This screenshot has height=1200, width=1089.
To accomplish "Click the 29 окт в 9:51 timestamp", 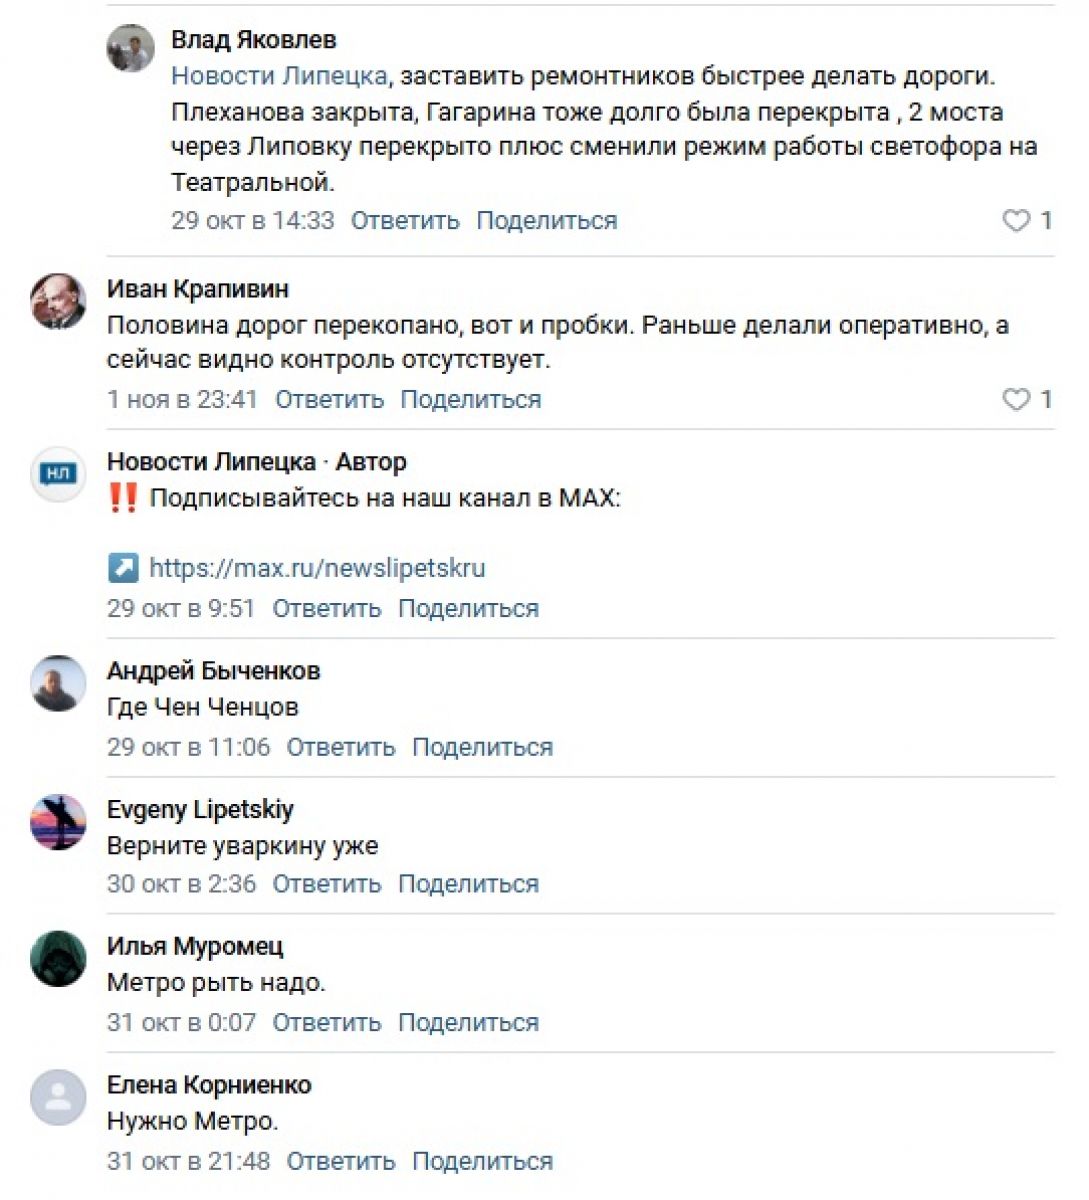I will tap(181, 609).
